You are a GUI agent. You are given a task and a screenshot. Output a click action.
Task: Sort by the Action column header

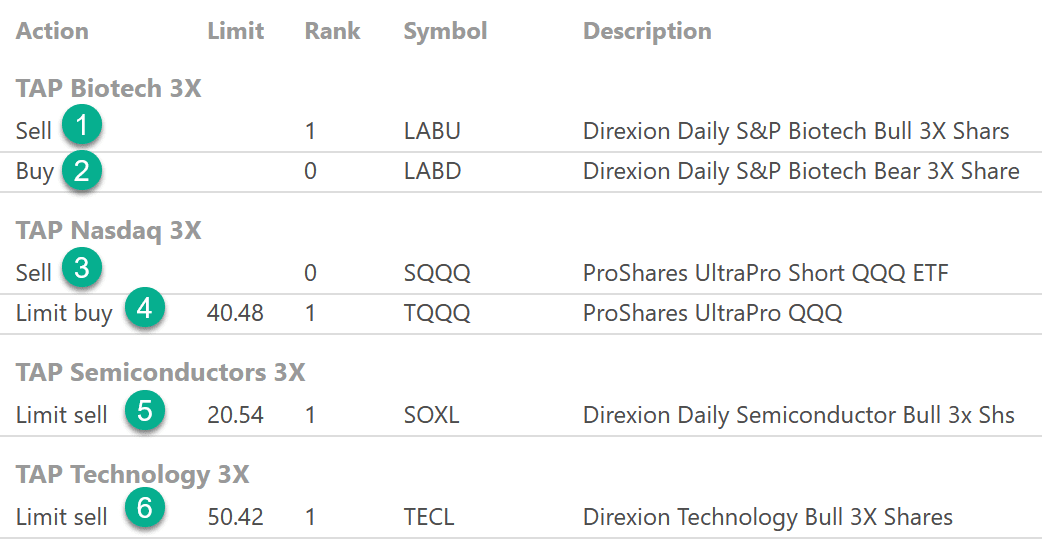tap(52, 31)
